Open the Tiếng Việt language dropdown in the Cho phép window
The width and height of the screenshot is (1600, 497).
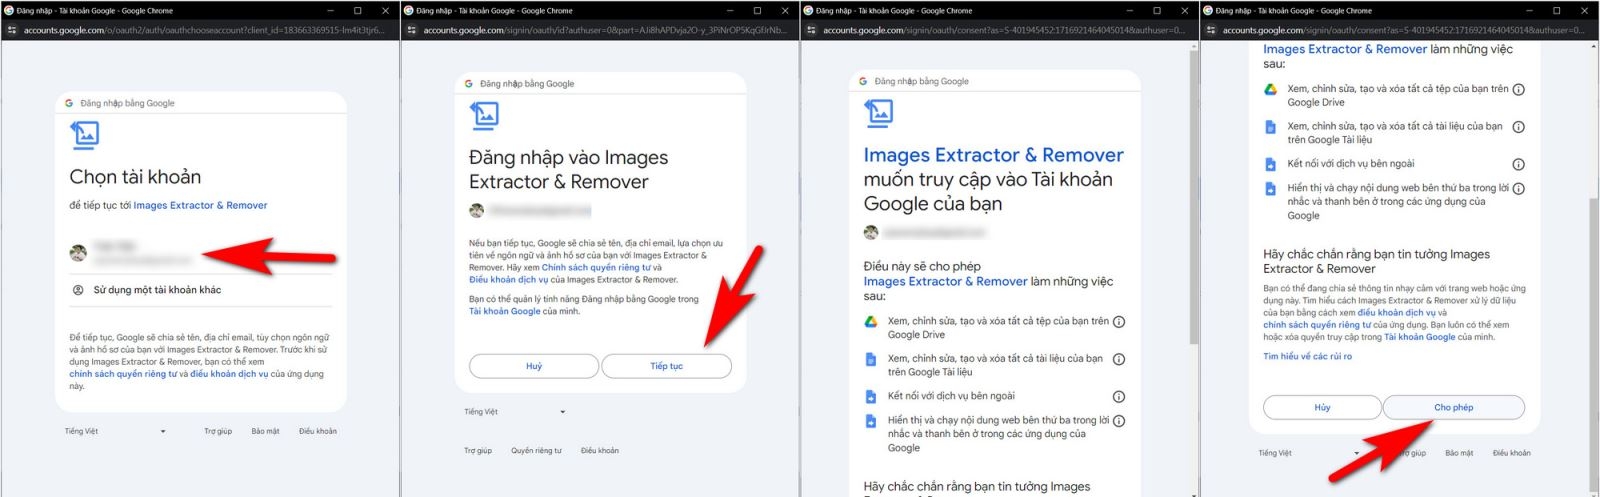(x=1310, y=453)
